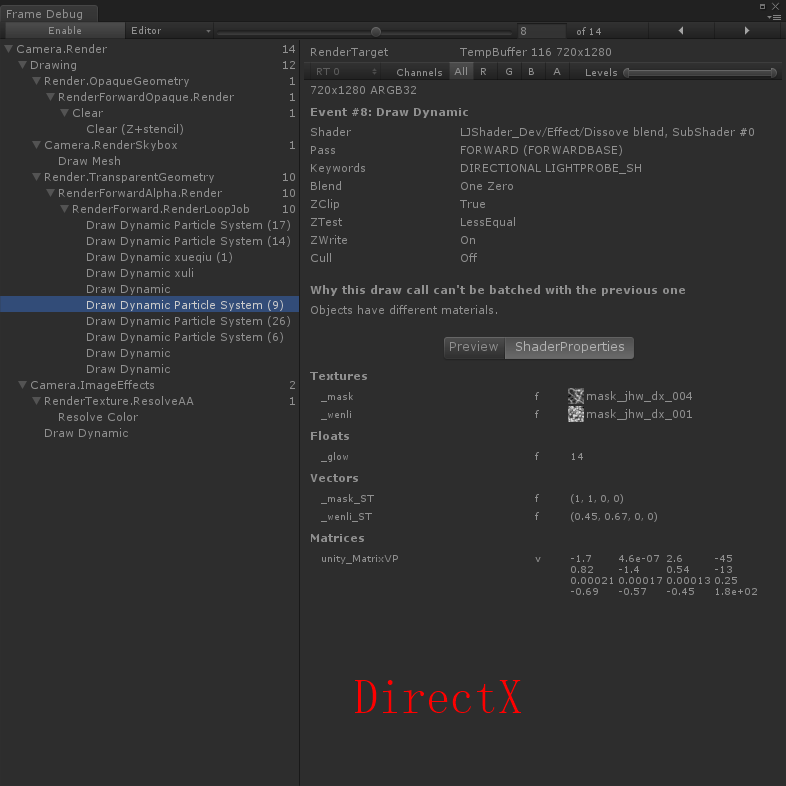The height and width of the screenshot is (786, 786).
Task: Click the mask_jhw_dx_004 texture thumbnail
Action: (x=575, y=396)
